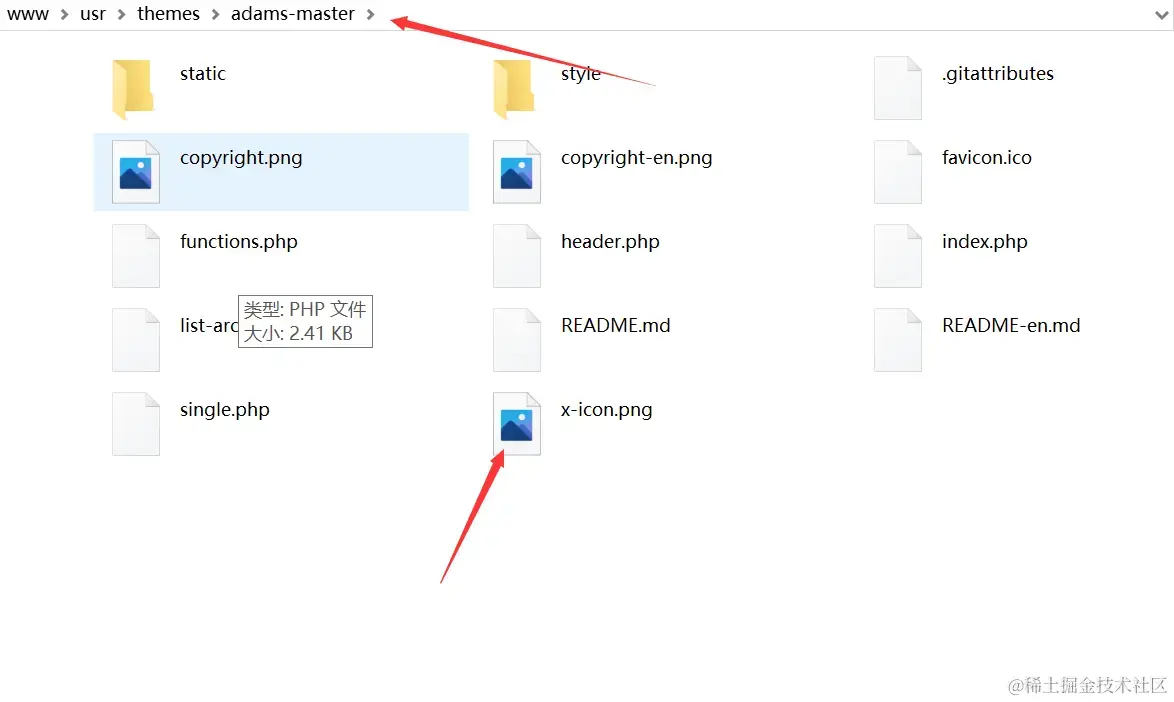Click the index.php file icon
The height and width of the screenshot is (702, 1174).
[898, 256]
